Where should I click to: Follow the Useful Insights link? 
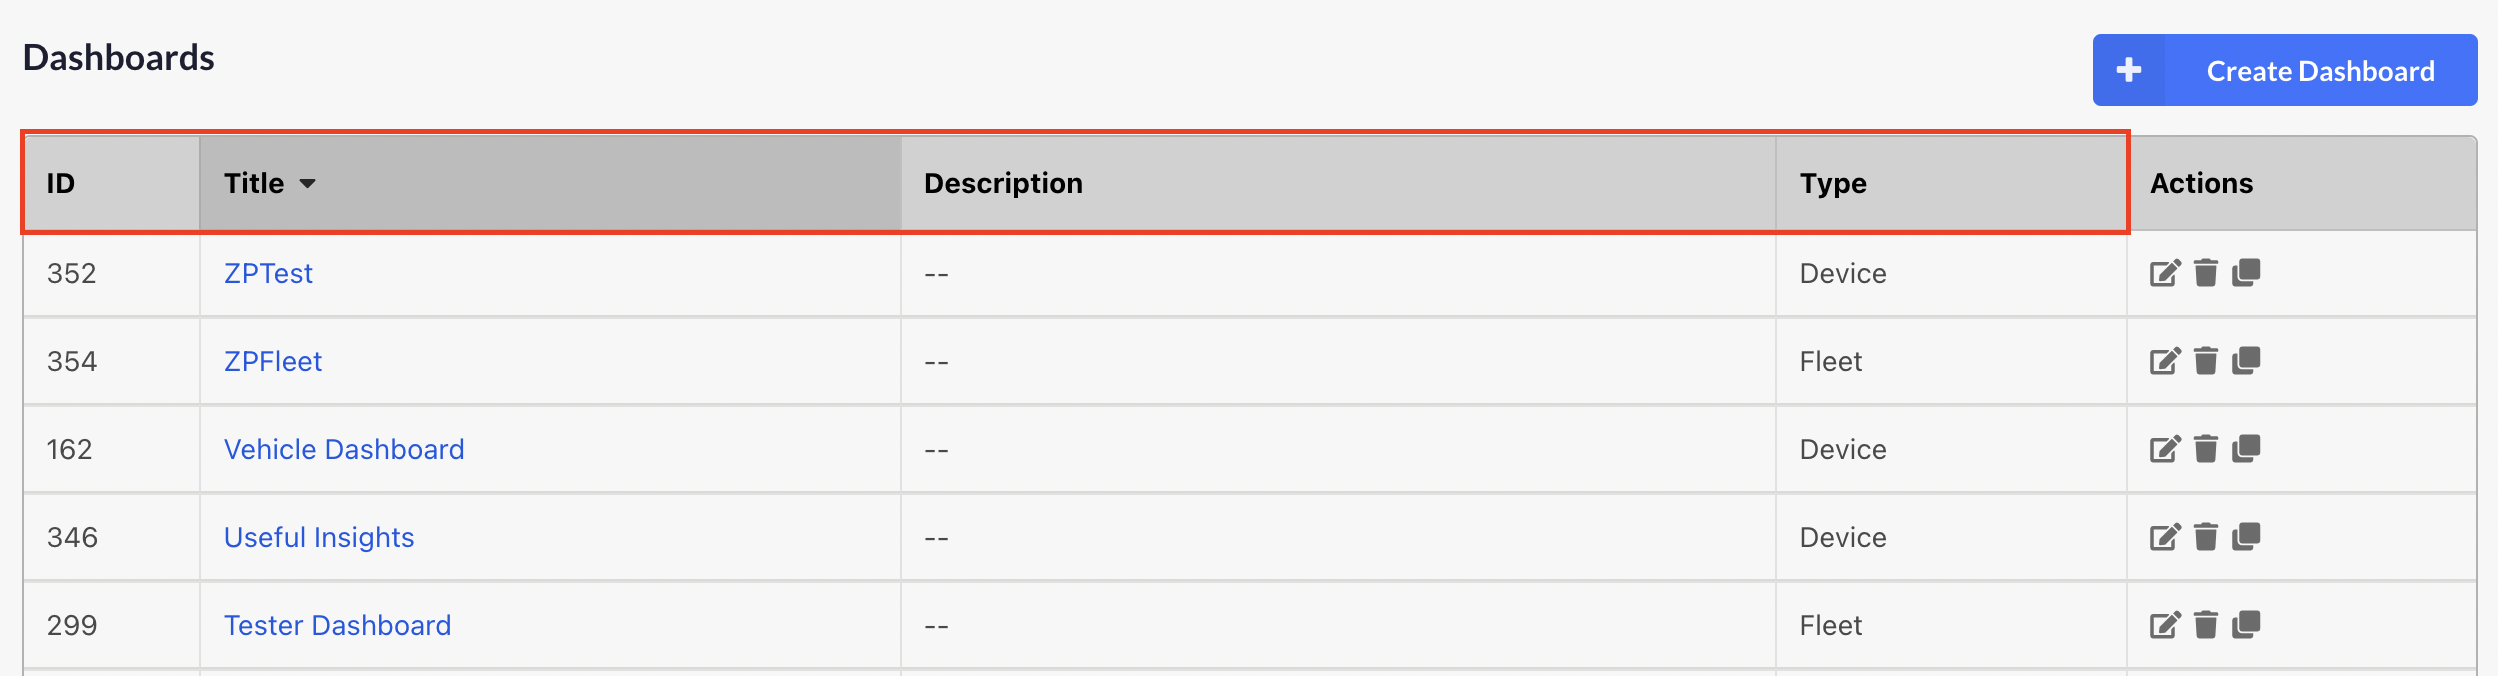point(319,538)
